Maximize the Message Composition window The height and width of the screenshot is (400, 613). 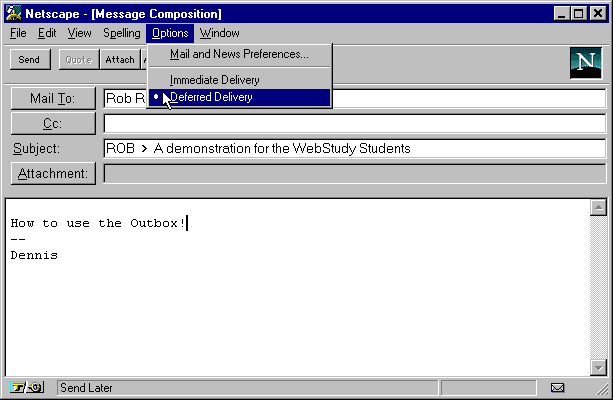click(578, 14)
